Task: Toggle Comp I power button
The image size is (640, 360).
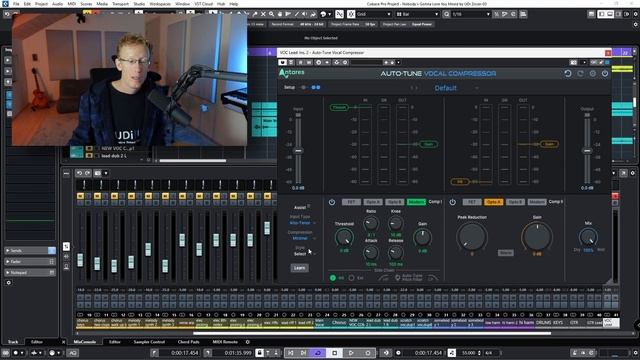Action: pyautogui.click(x=332, y=202)
